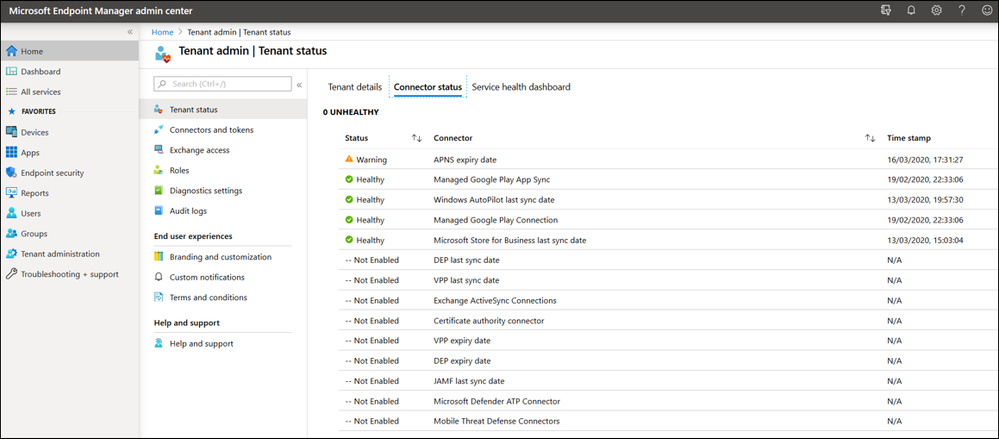Open the directory and subscription filter icon
999x439 pixels.
pyautogui.click(x=885, y=10)
